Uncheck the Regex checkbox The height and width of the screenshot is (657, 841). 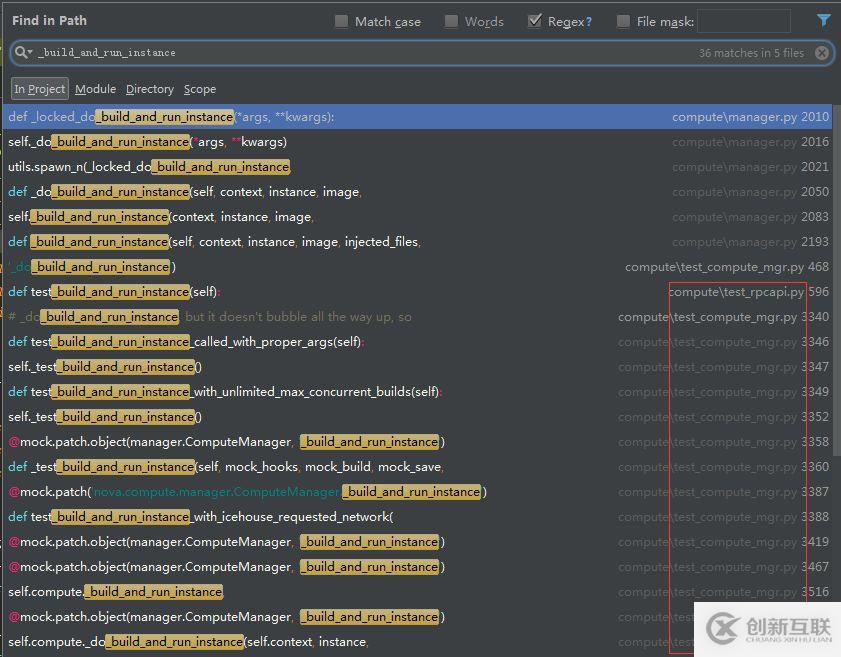click(535, 21)
